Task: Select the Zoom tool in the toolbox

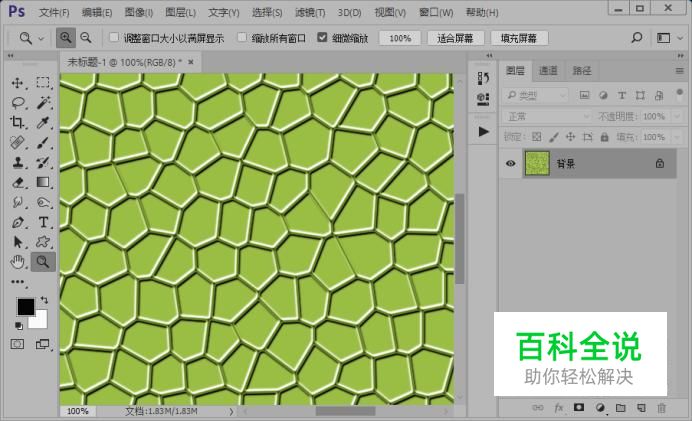Action: tap(43, 262)
